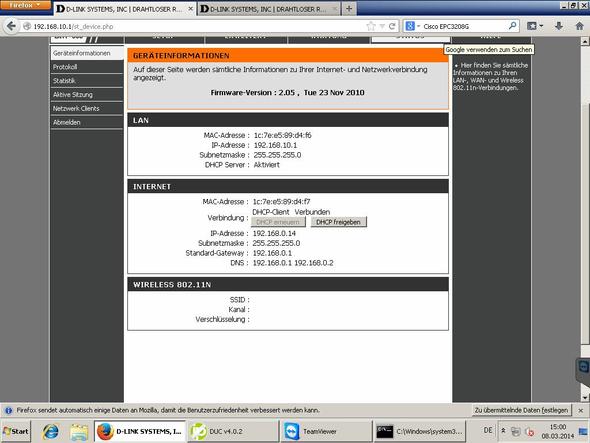
Task: Reload the page with the refresh icon
Action: [392, 26]
